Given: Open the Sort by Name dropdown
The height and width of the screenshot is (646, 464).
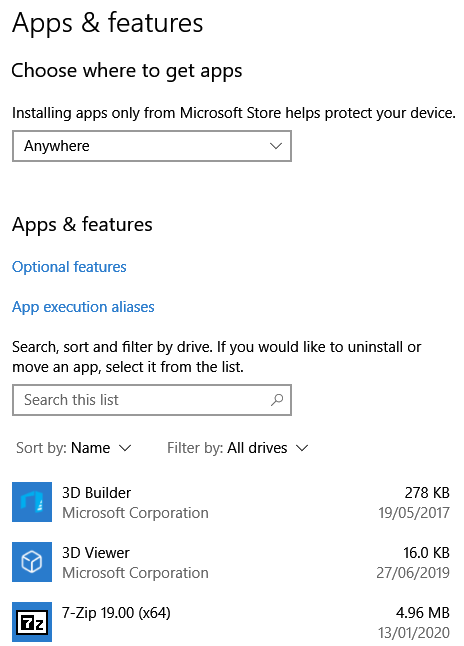Looking at the screenshot, I should [x=73, y=448].
